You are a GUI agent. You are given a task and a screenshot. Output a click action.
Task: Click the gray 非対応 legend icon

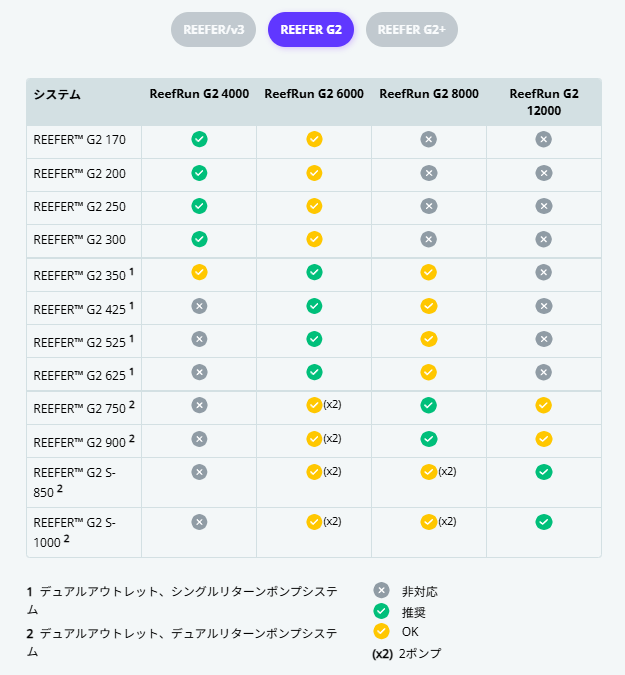[381, 590]
